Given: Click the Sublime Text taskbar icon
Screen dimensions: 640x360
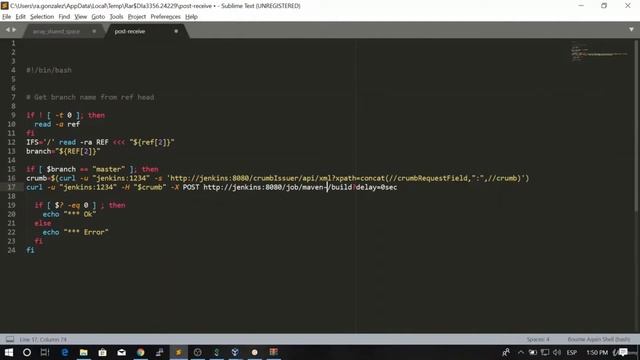Looking at the screenshot, I should coord(178,352).
